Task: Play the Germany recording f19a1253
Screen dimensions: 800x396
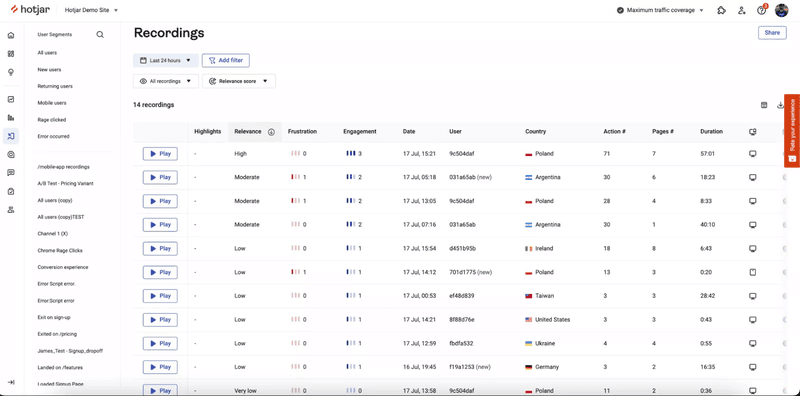Action: pyautogui.click(x=160, y=367)
